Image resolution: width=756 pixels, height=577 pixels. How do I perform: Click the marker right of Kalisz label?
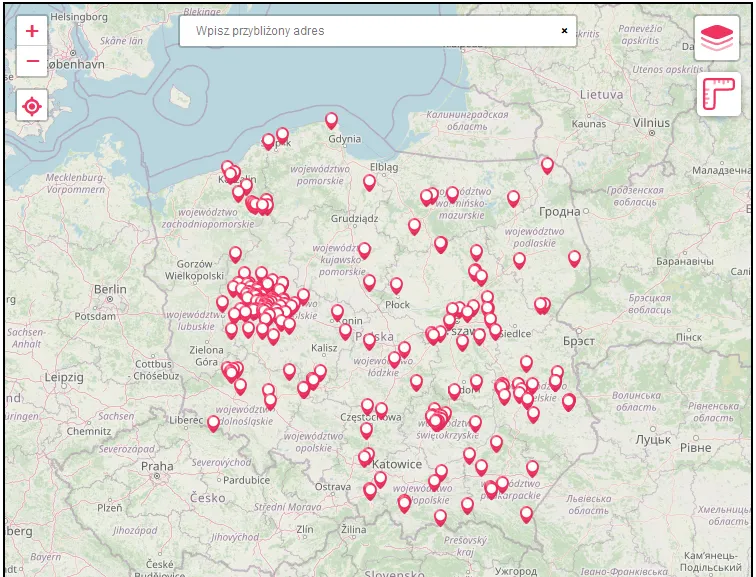click(x=345, y=330)
